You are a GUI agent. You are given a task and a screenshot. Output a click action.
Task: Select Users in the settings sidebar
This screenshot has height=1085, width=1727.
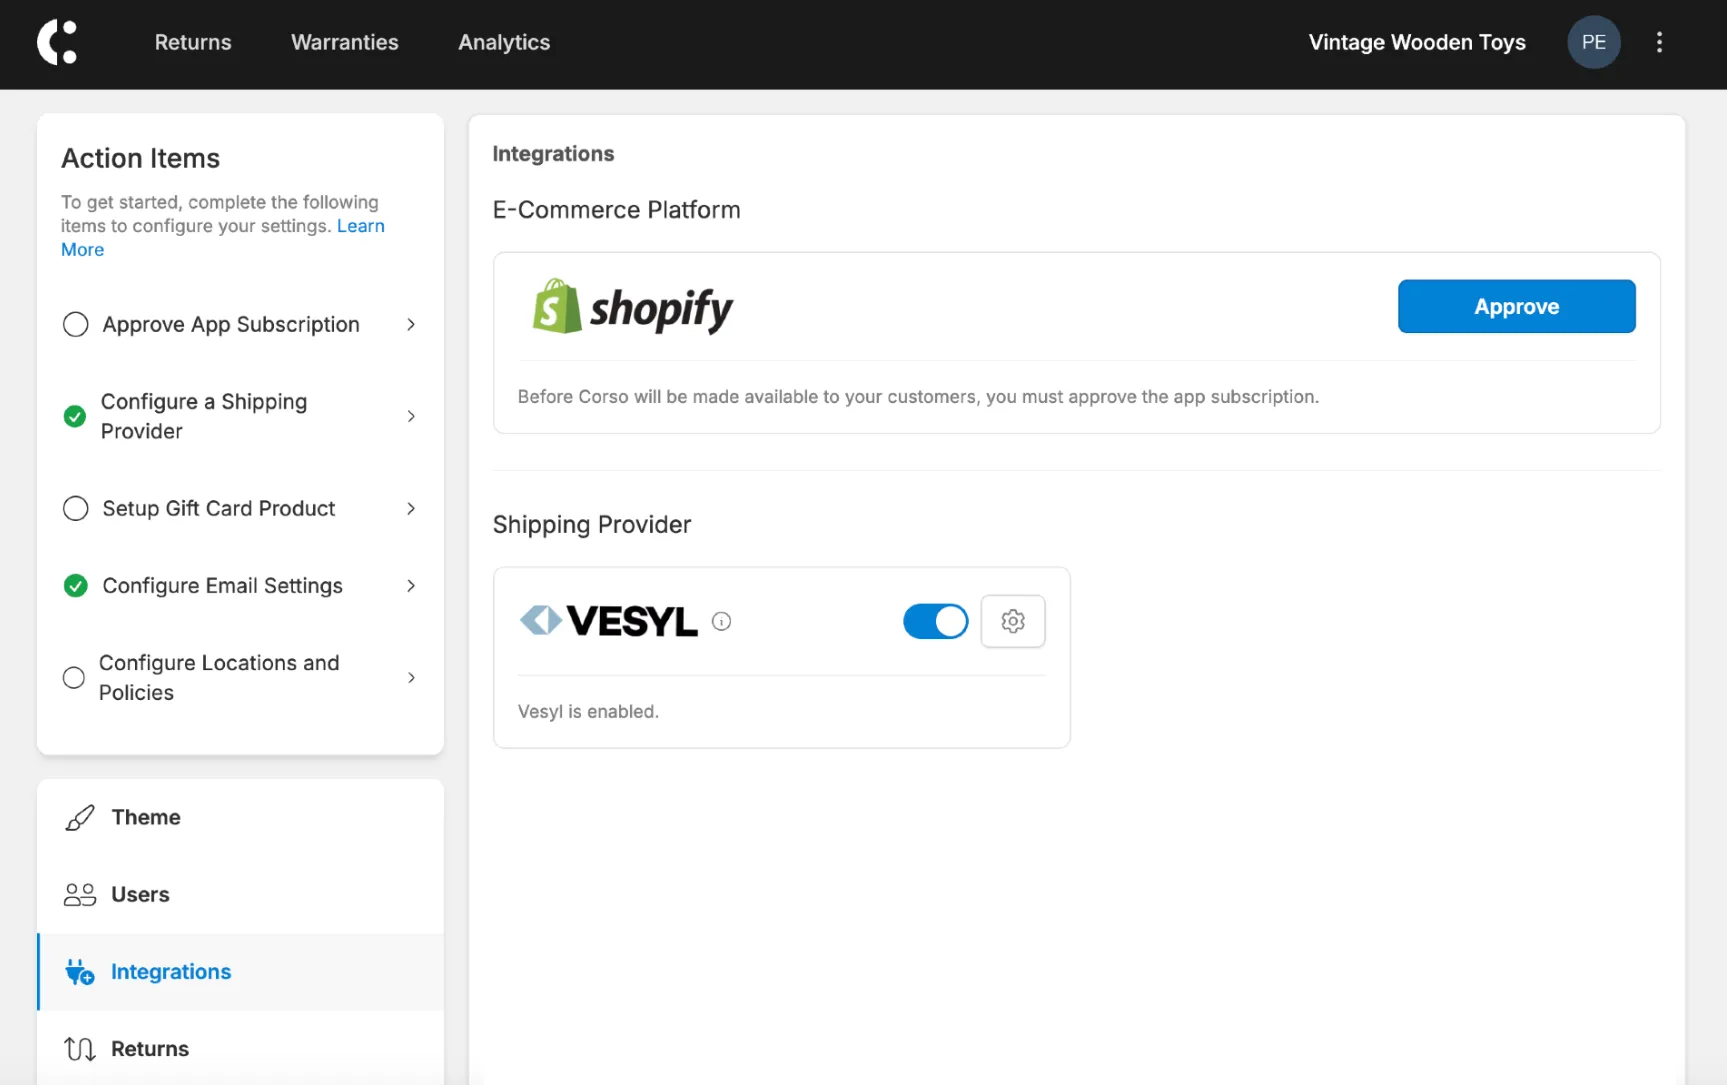pyautogui.click(x=240, y=894)
